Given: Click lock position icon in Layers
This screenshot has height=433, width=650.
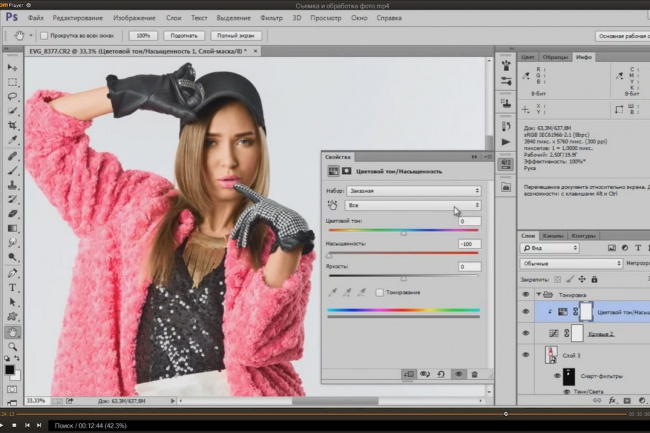Looking at the screenshot, I should (582, 279).
